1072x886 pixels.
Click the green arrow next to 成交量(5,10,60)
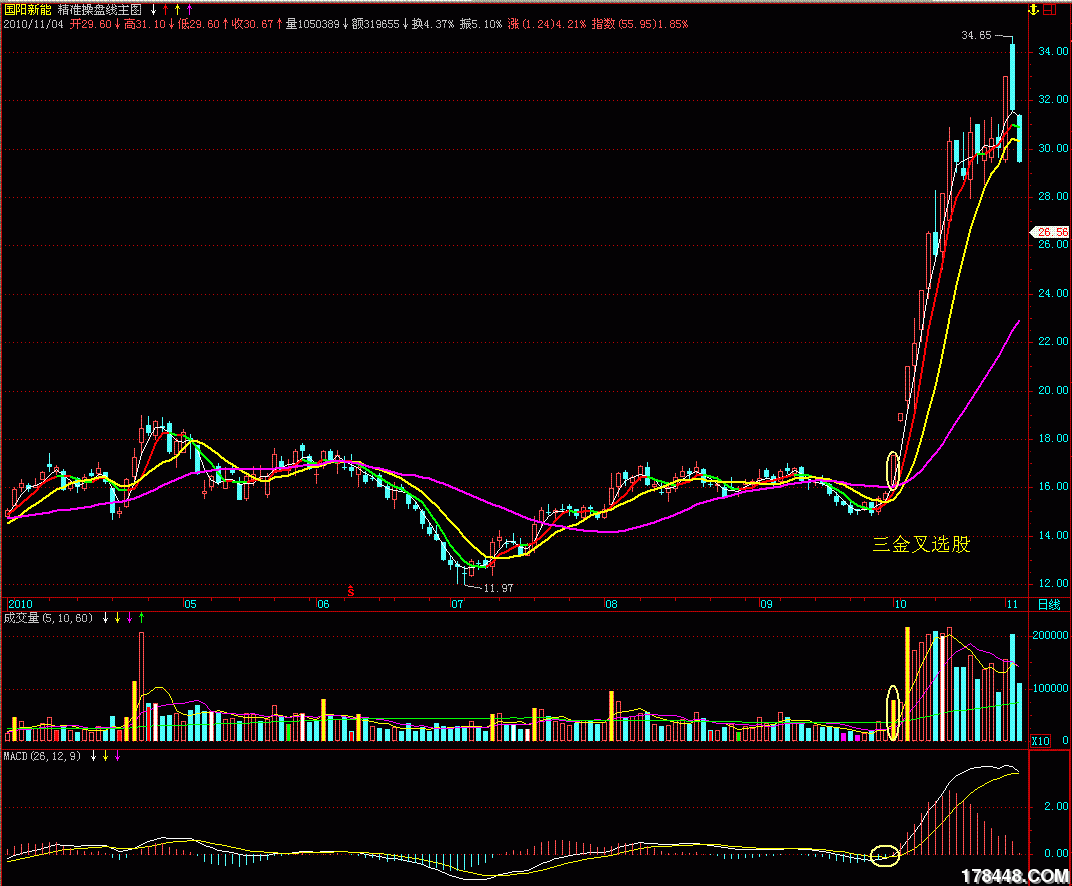[x=142, y=618]
